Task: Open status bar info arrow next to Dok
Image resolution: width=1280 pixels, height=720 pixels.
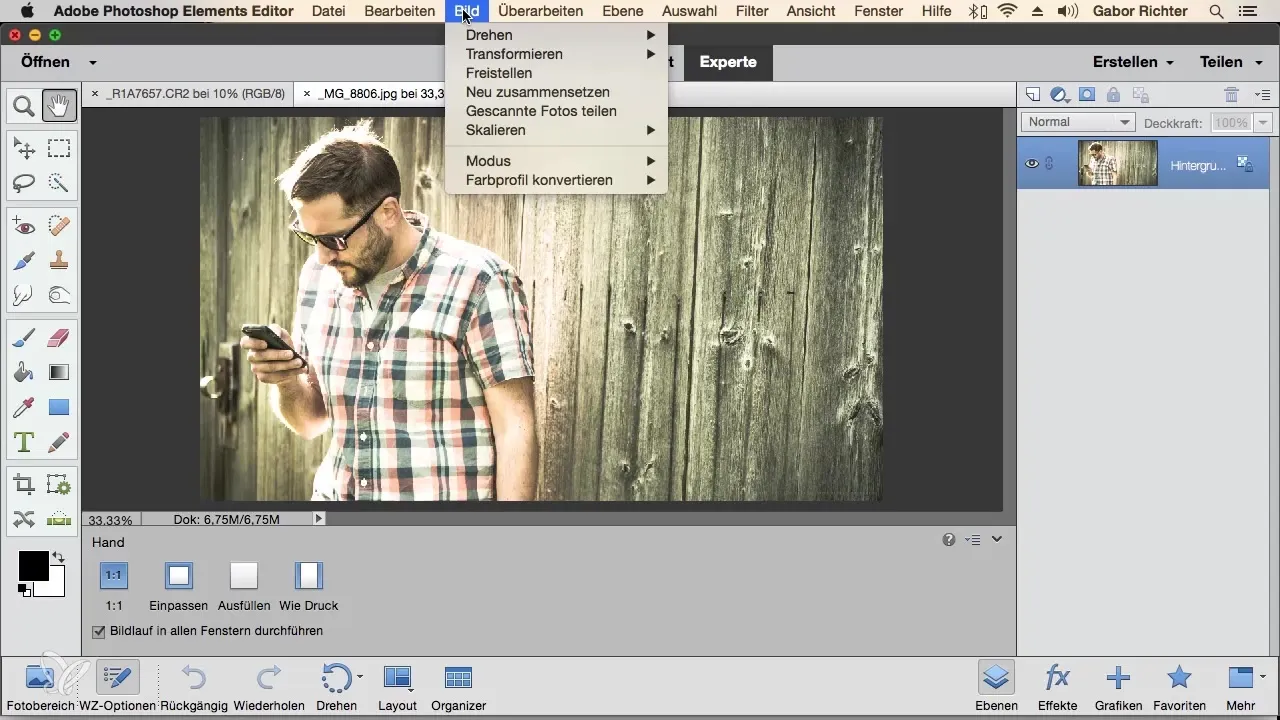Action: tap(319, 519)
